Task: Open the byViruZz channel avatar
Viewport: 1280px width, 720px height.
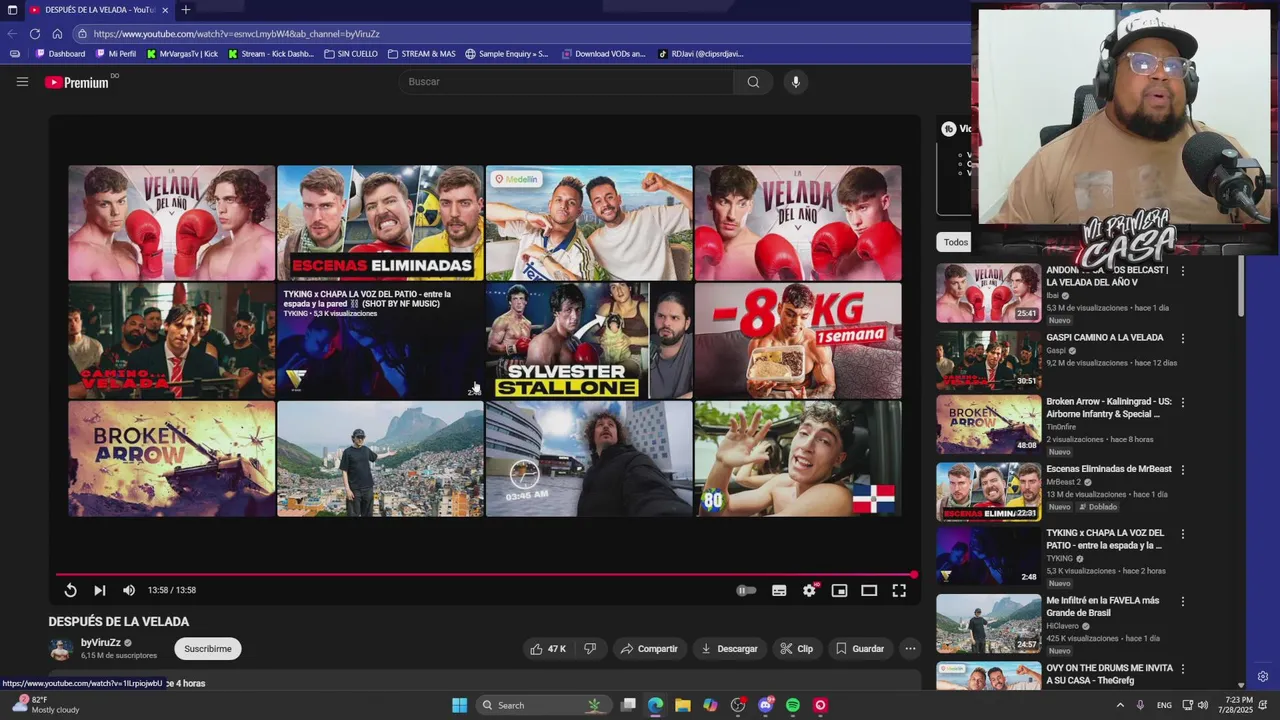Action: point(61,649)
